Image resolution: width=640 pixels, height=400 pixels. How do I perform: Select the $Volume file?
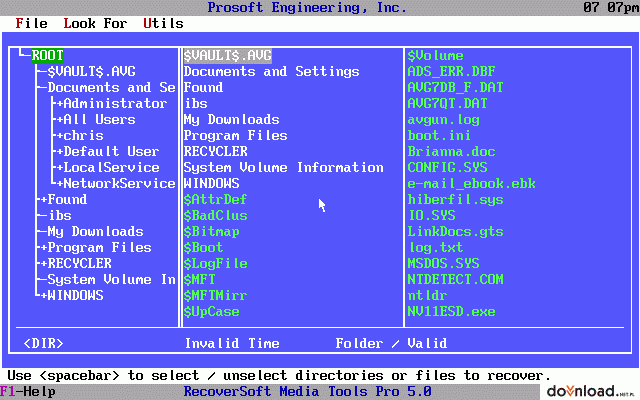(436, 56)
